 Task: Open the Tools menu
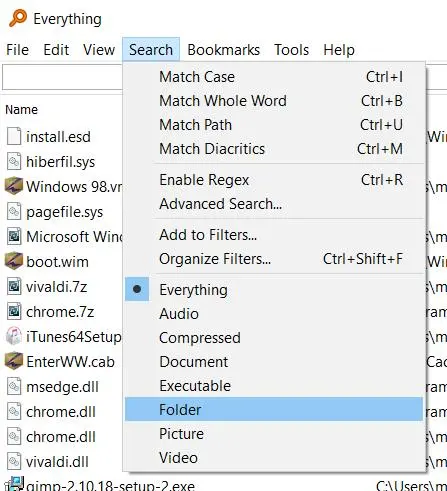click(x=291, y=50)
